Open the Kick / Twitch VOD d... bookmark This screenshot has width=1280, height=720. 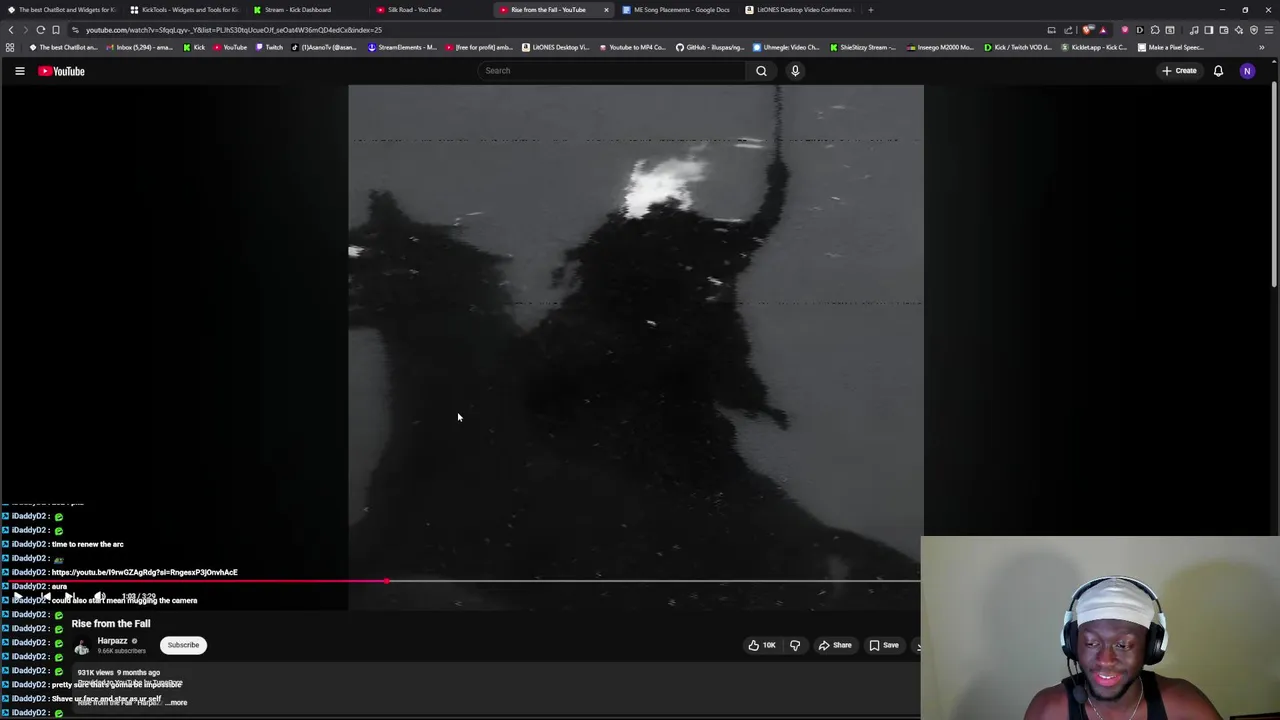tap(1018, 47)
